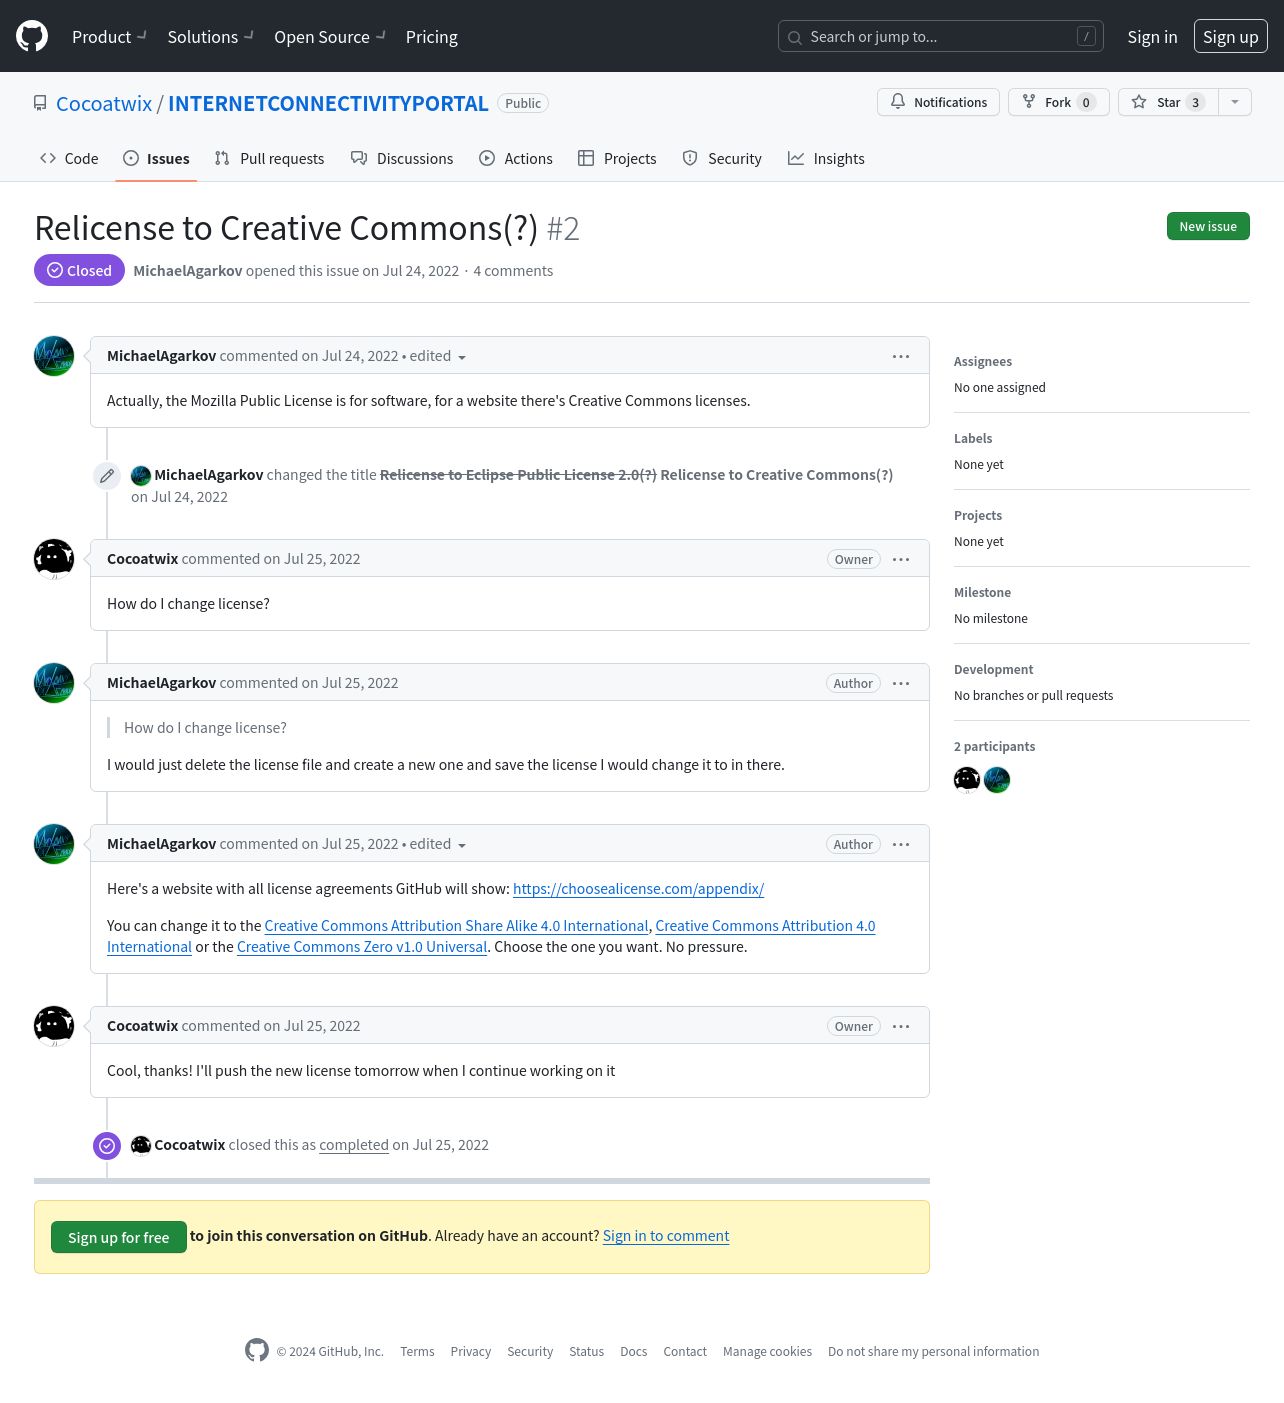Open kebab menu on 'Here's a website' comment
1284x1403 pixels.
(x=901, y=844)
